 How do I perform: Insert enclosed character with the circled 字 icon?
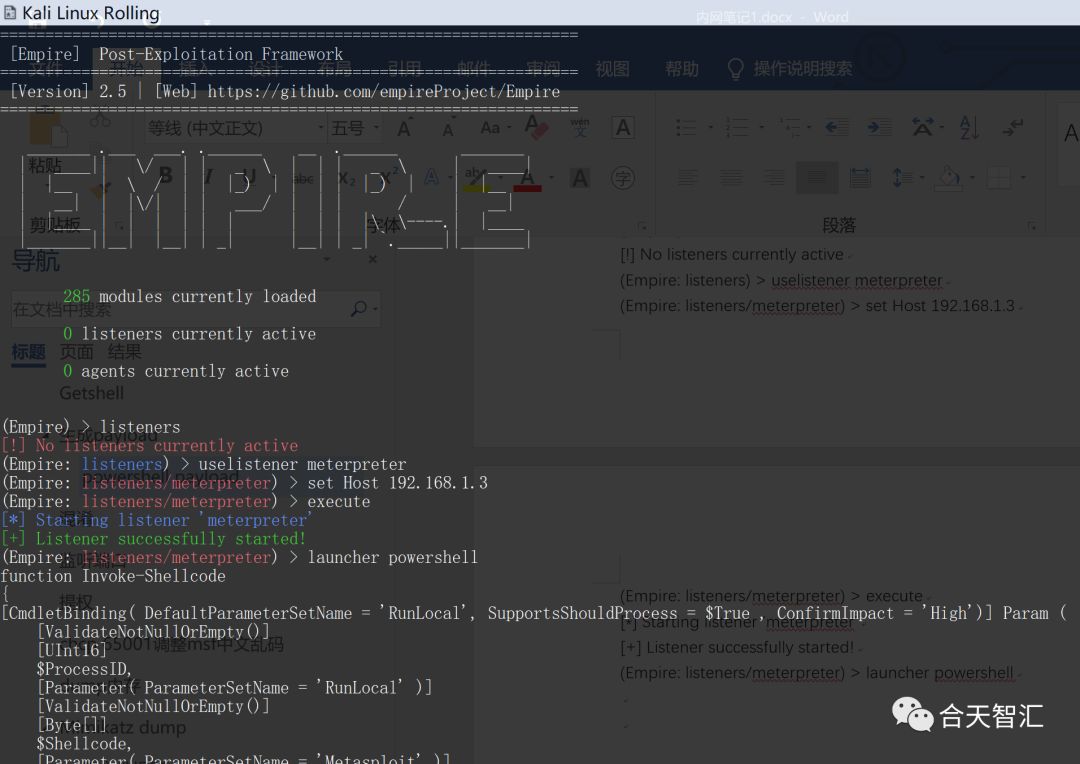coord(623,178)
